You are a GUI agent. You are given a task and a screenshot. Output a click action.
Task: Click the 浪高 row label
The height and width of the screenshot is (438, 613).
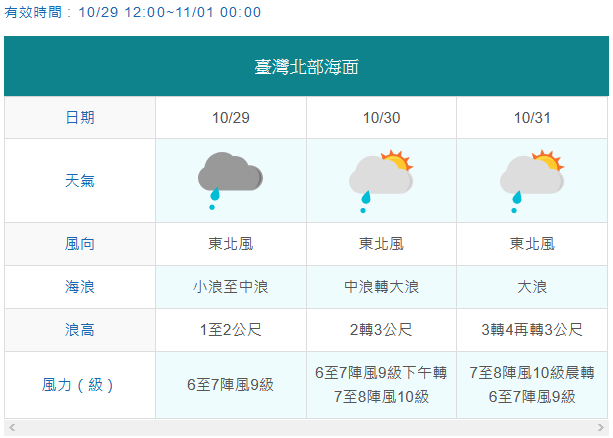click(x=80, y=330)
